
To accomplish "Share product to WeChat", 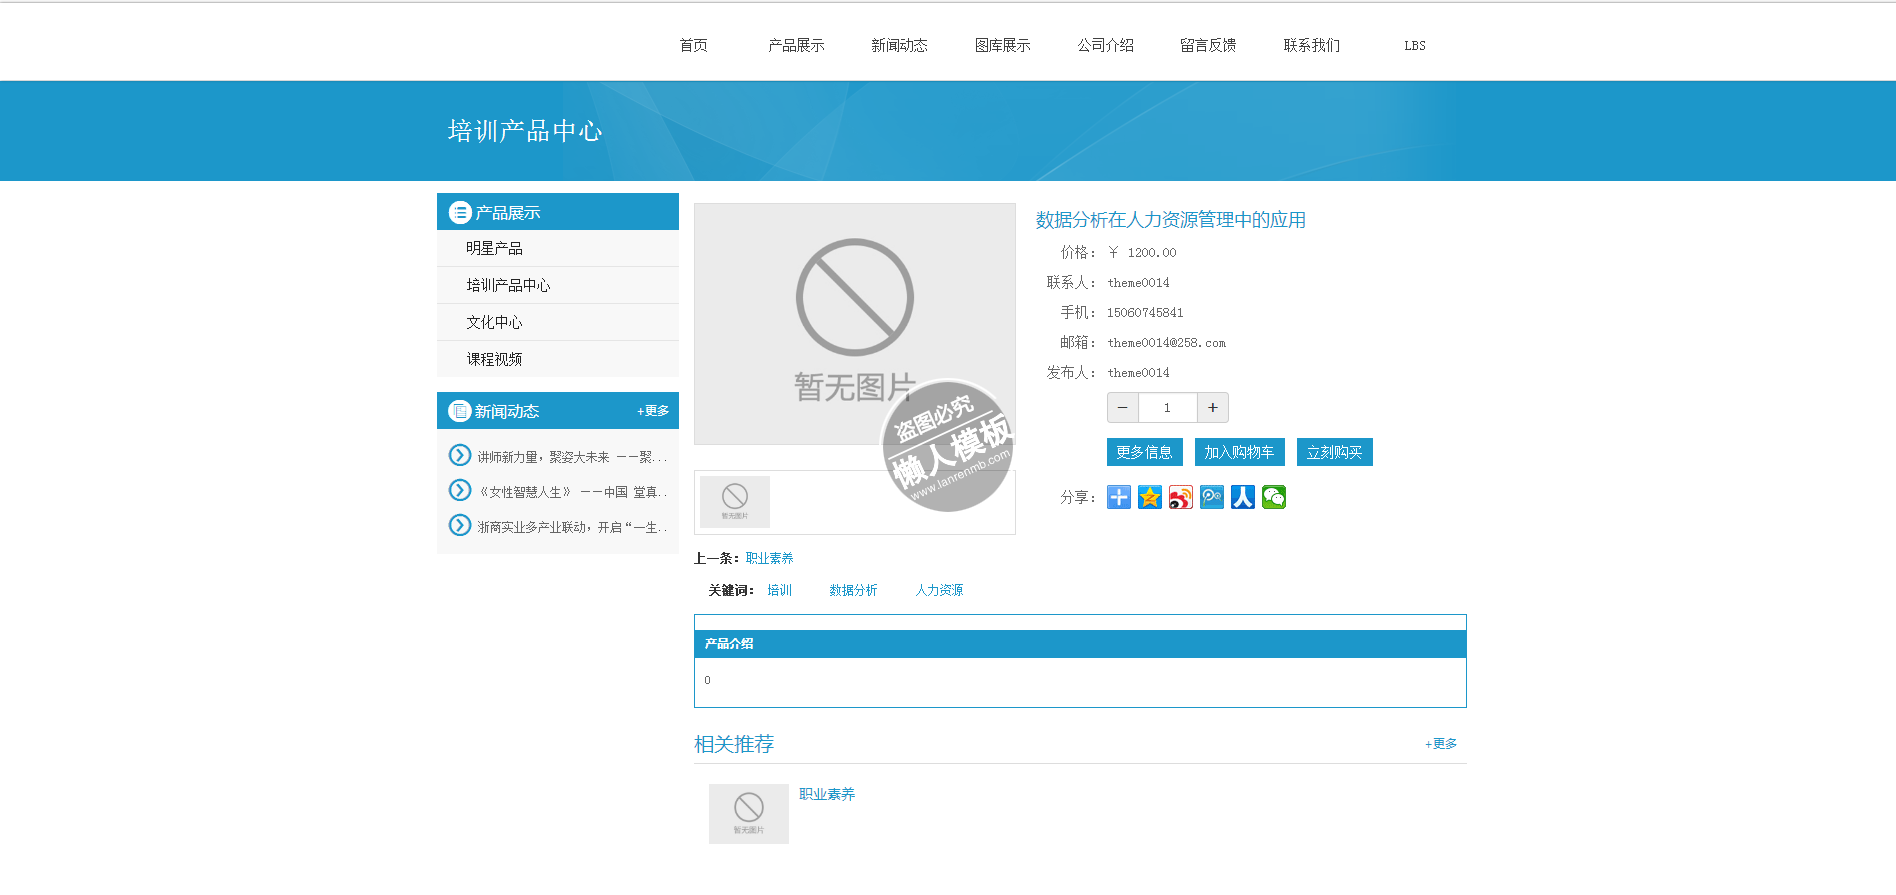I will point(1273,497).
